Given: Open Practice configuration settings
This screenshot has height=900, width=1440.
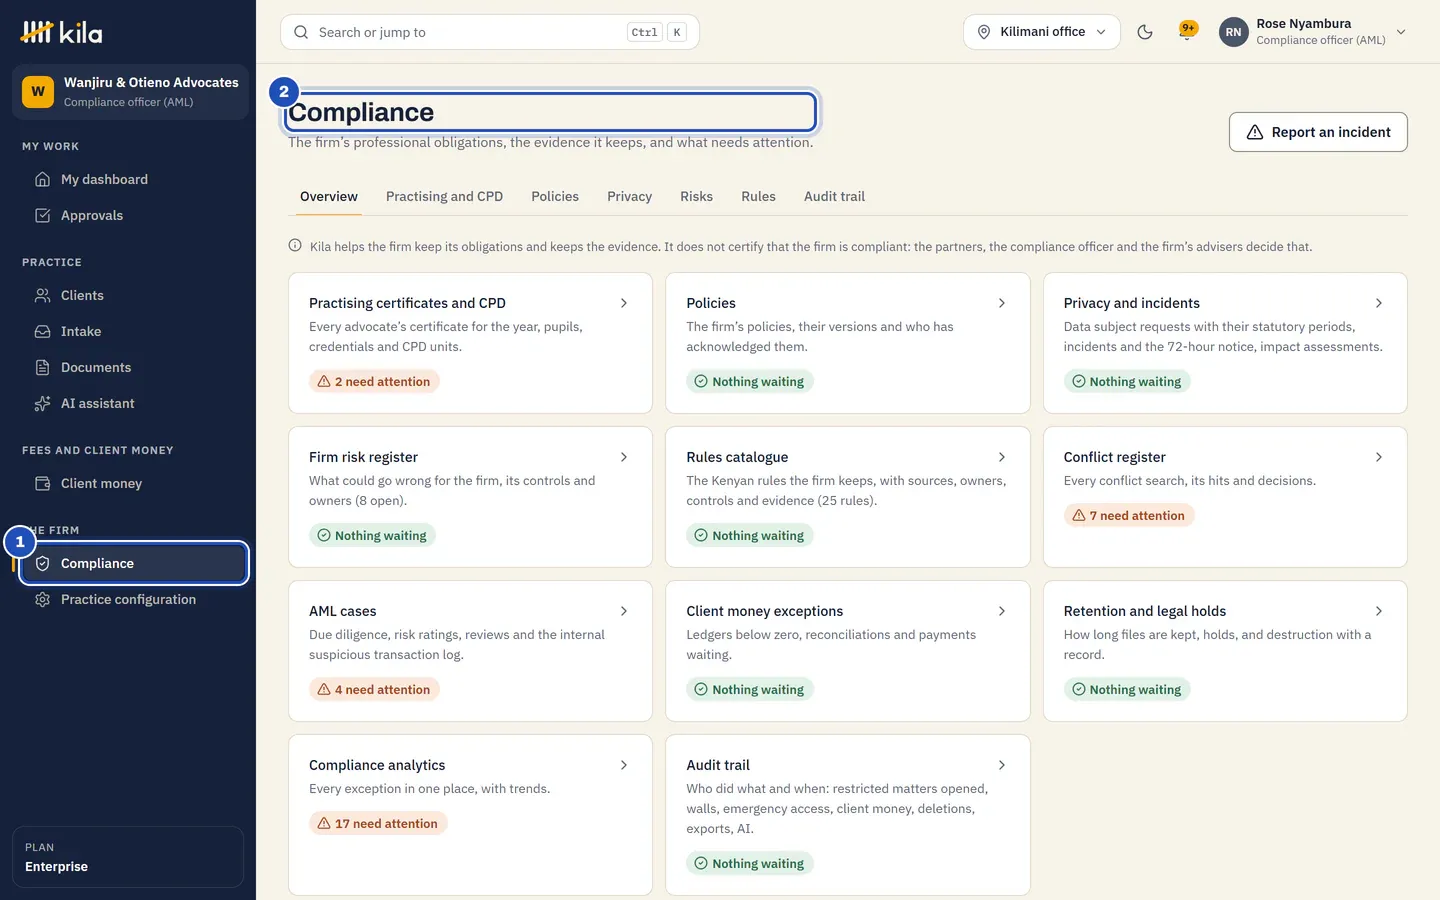Looking at the screenshot, I should pos(130,599).
